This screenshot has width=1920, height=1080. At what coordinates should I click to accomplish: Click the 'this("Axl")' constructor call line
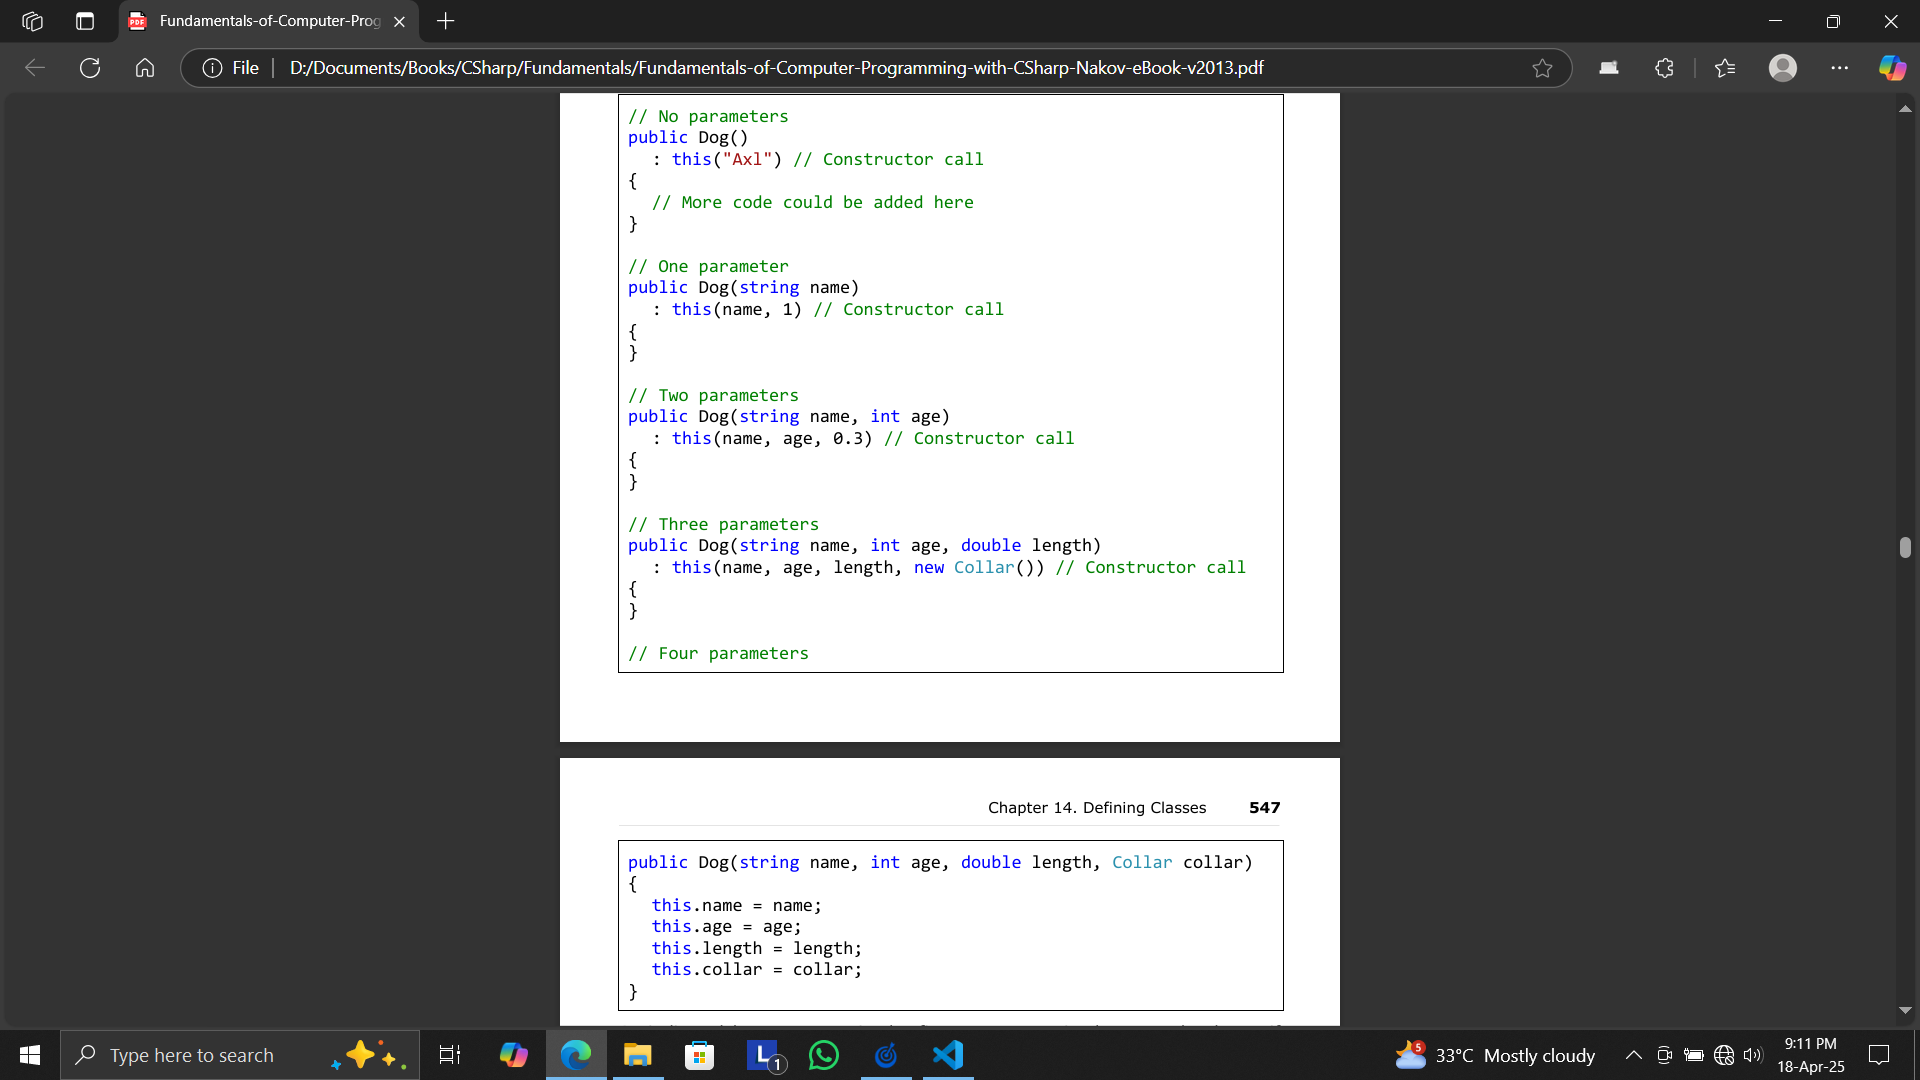pos(818,159)
